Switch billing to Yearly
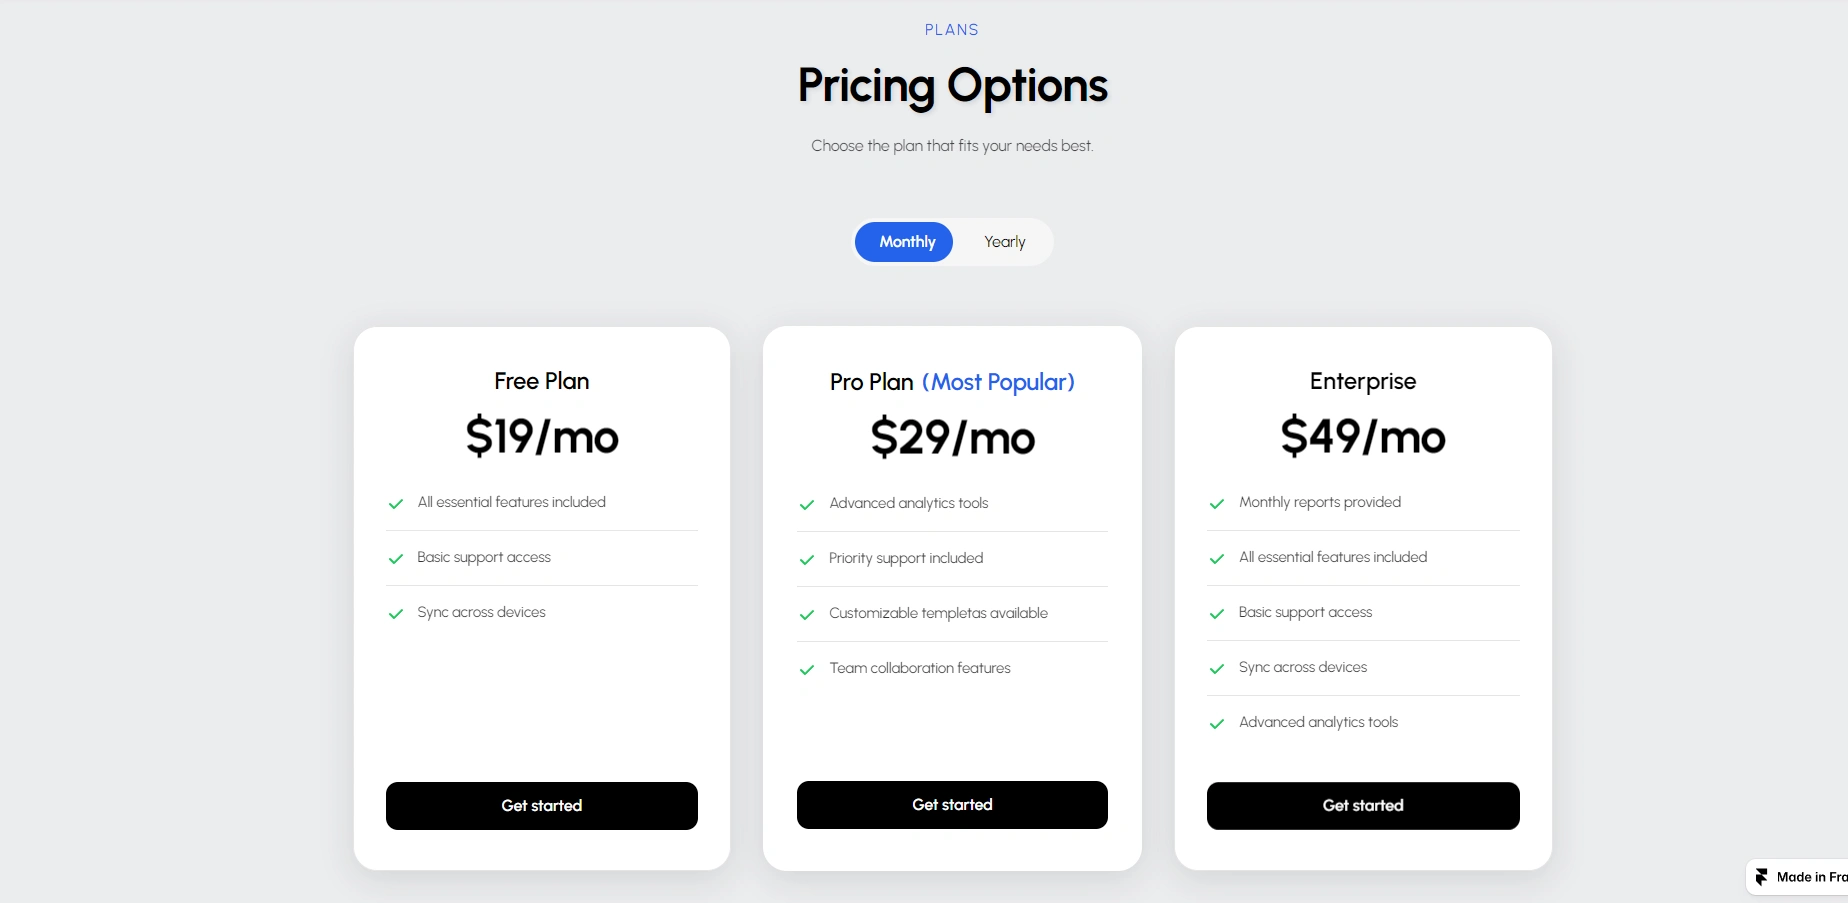Image resolution: width=1848 pixels, height=903 pixels. (1004, 242)
